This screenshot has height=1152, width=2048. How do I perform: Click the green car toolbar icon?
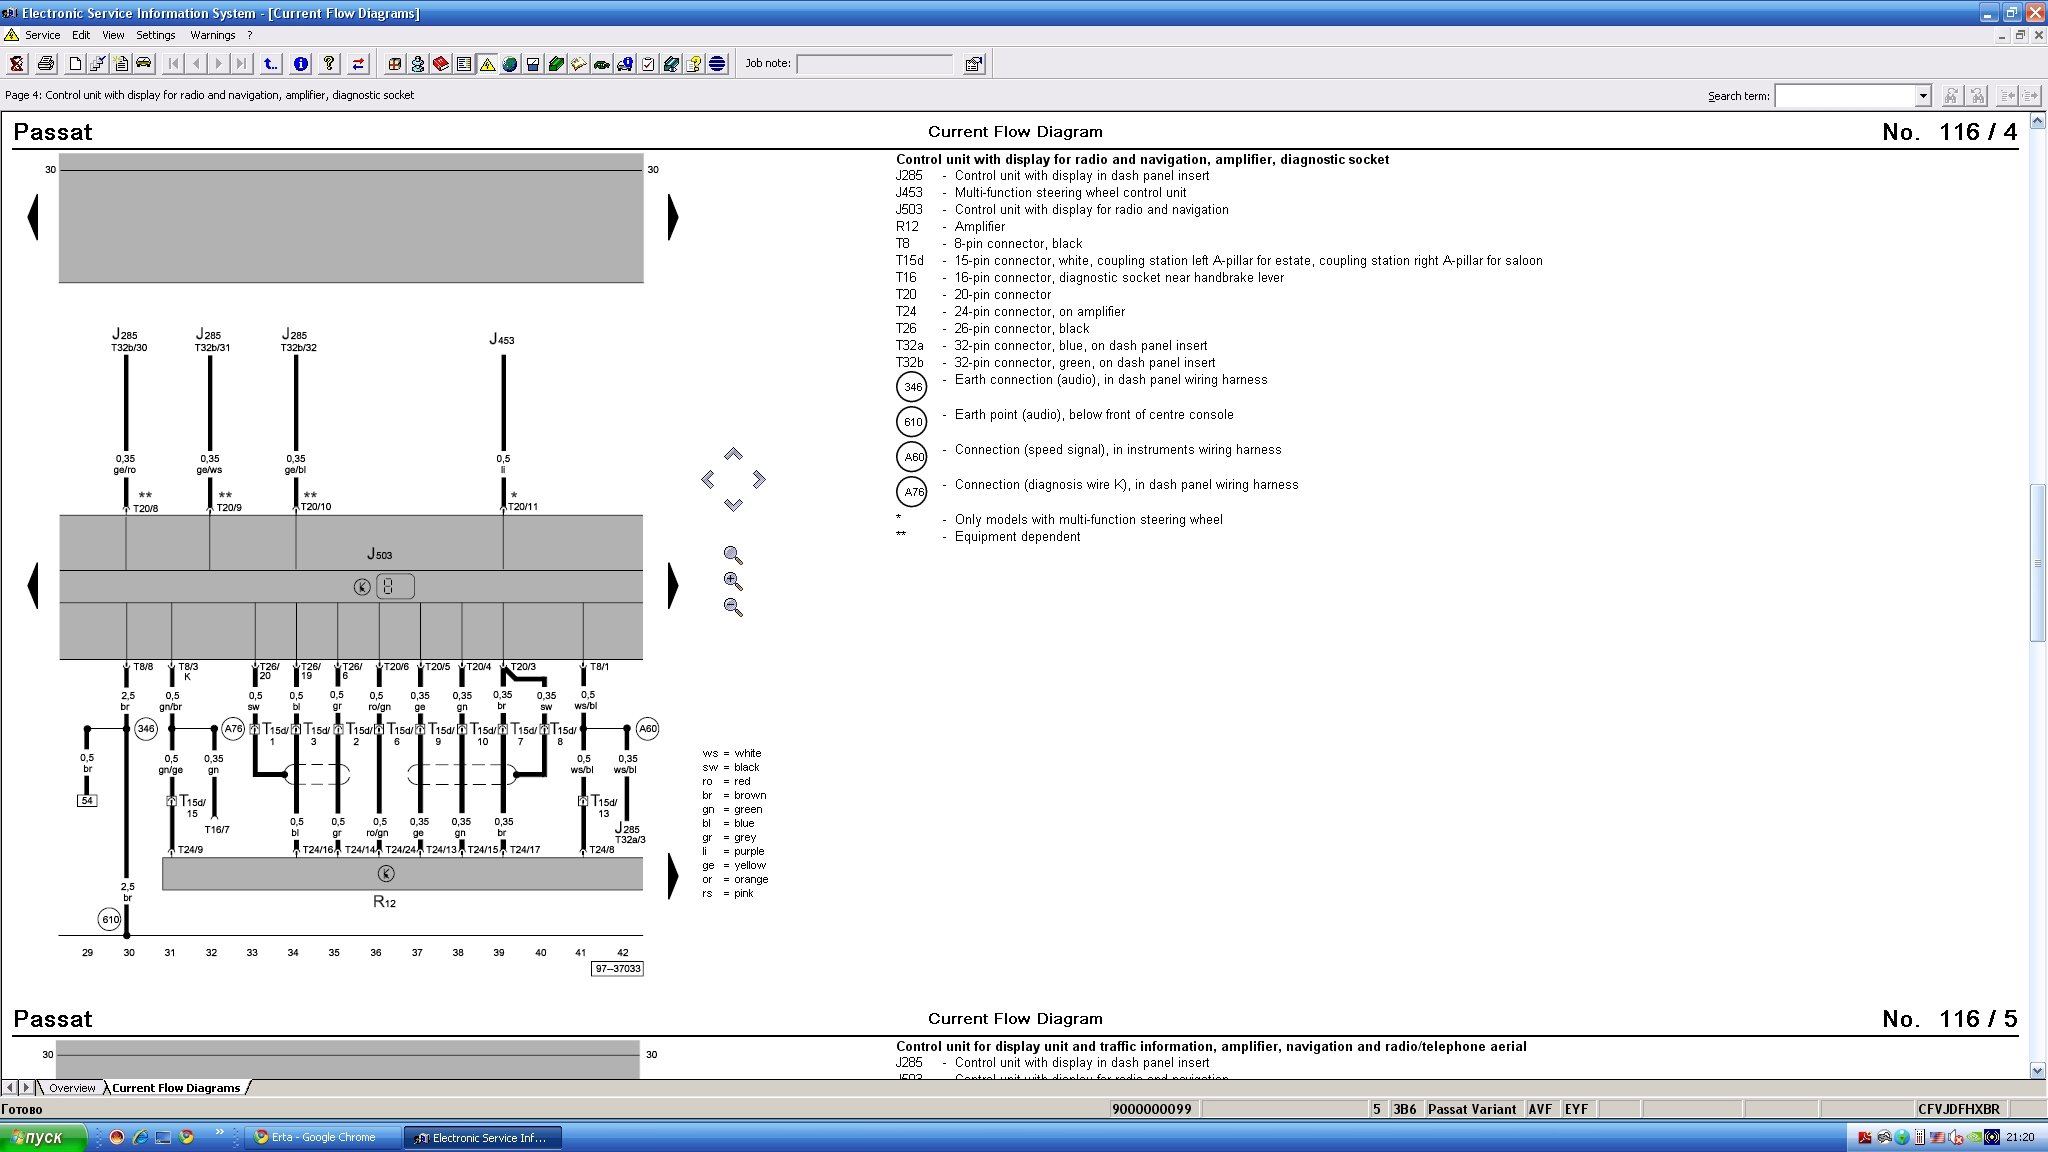(602, 64)
